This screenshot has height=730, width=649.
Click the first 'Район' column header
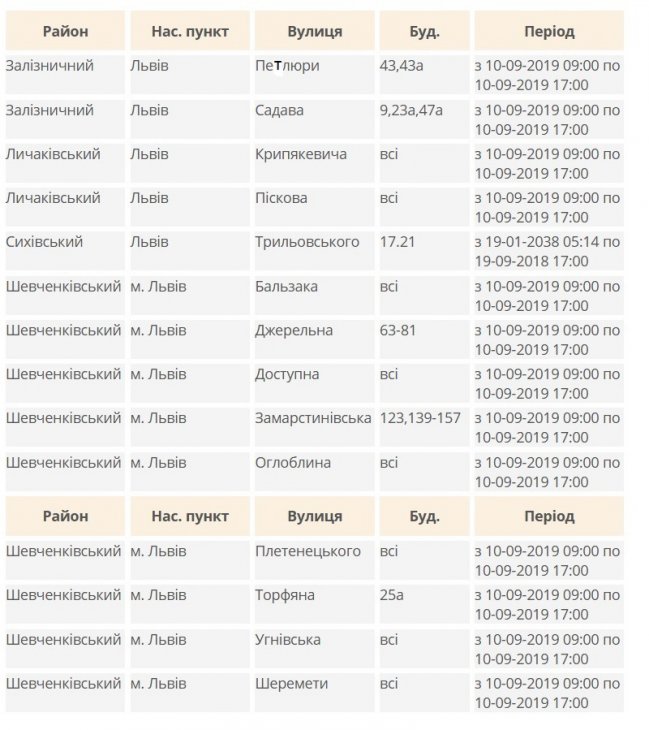click(x=65, y=32)
